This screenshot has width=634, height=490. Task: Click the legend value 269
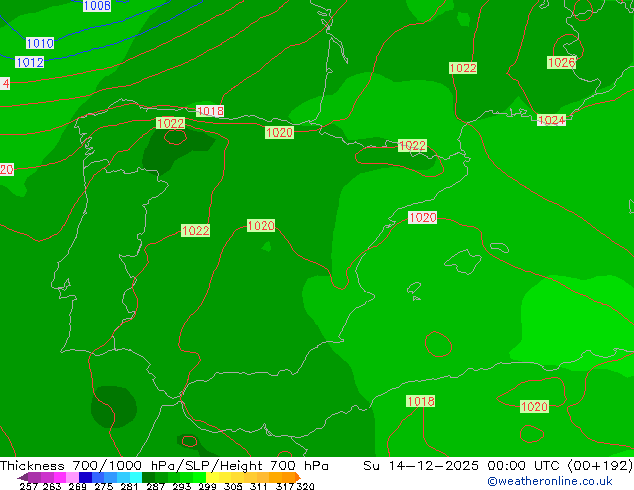[x=78, y=486]
